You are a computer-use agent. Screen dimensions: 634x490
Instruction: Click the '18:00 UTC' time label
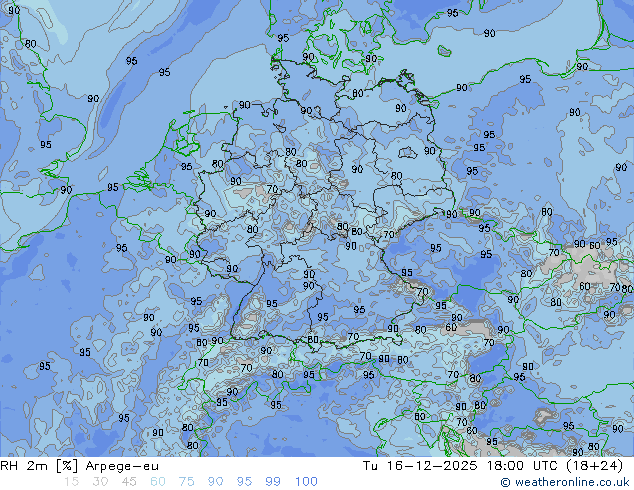(524, 466)
